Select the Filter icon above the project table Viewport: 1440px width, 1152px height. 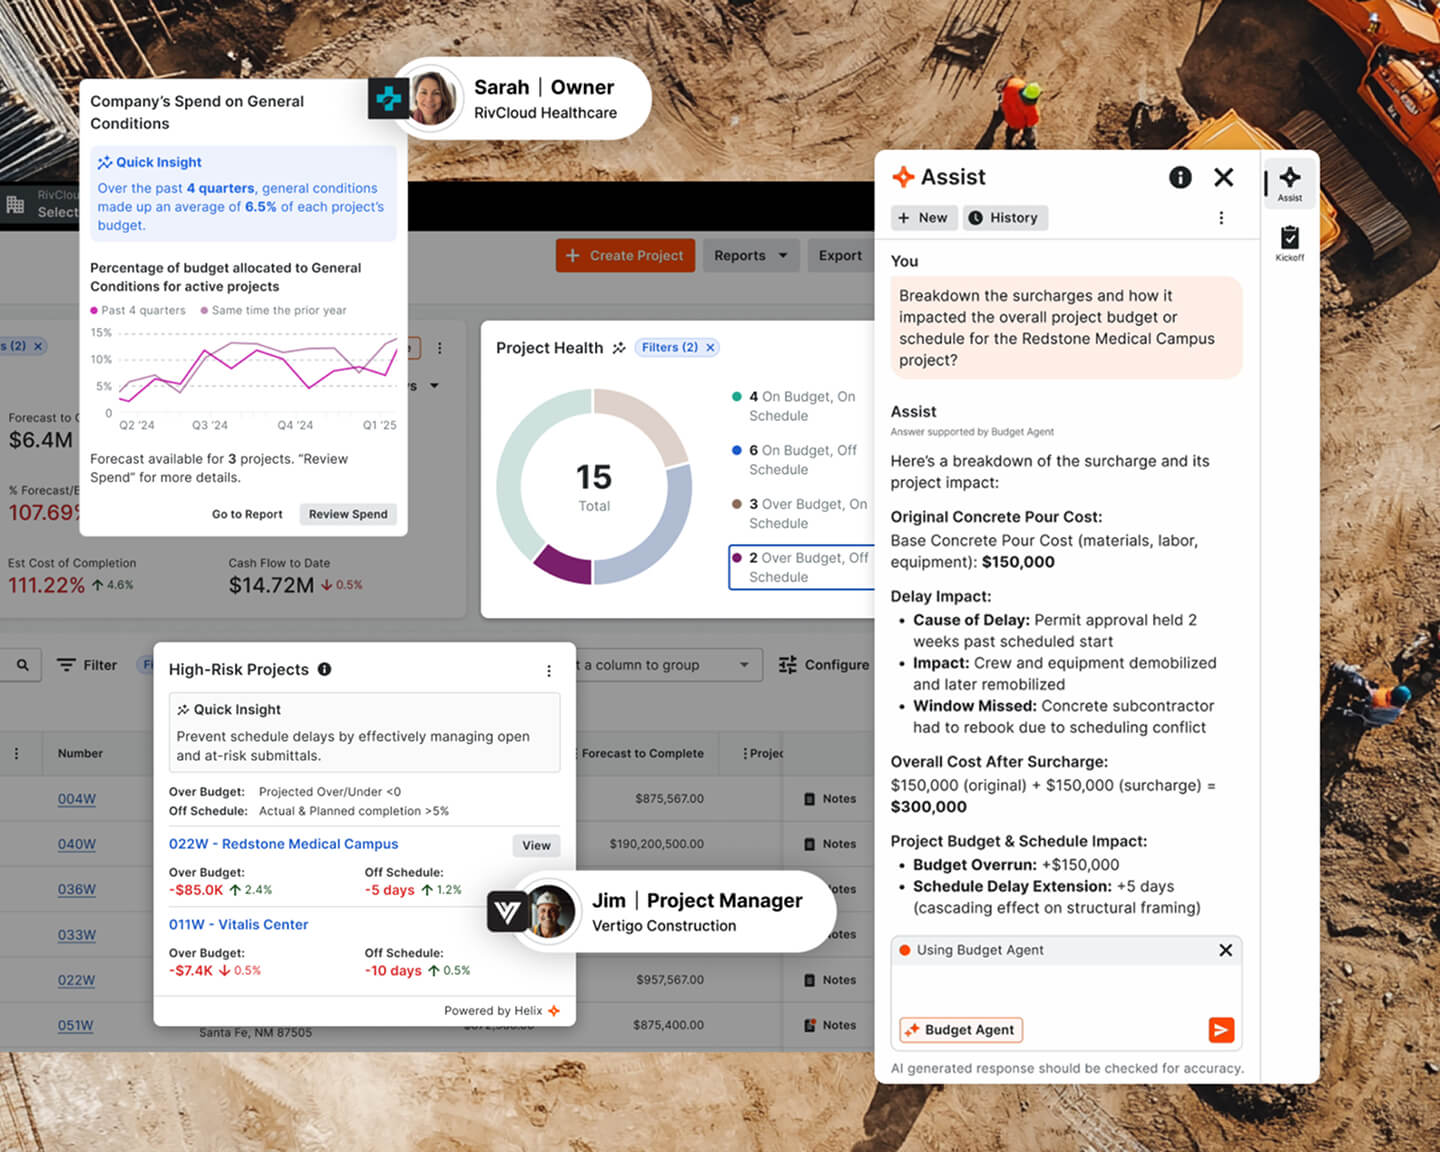64,664
